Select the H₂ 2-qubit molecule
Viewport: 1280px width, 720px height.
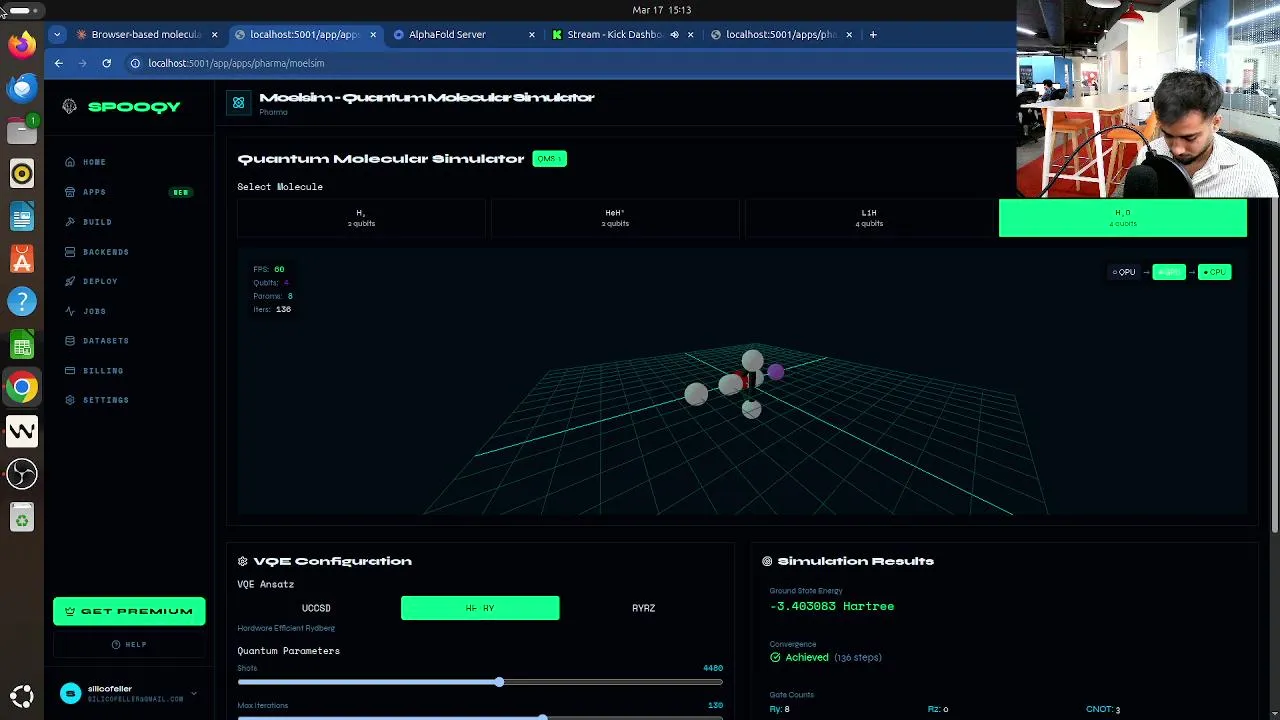(361, 218)
